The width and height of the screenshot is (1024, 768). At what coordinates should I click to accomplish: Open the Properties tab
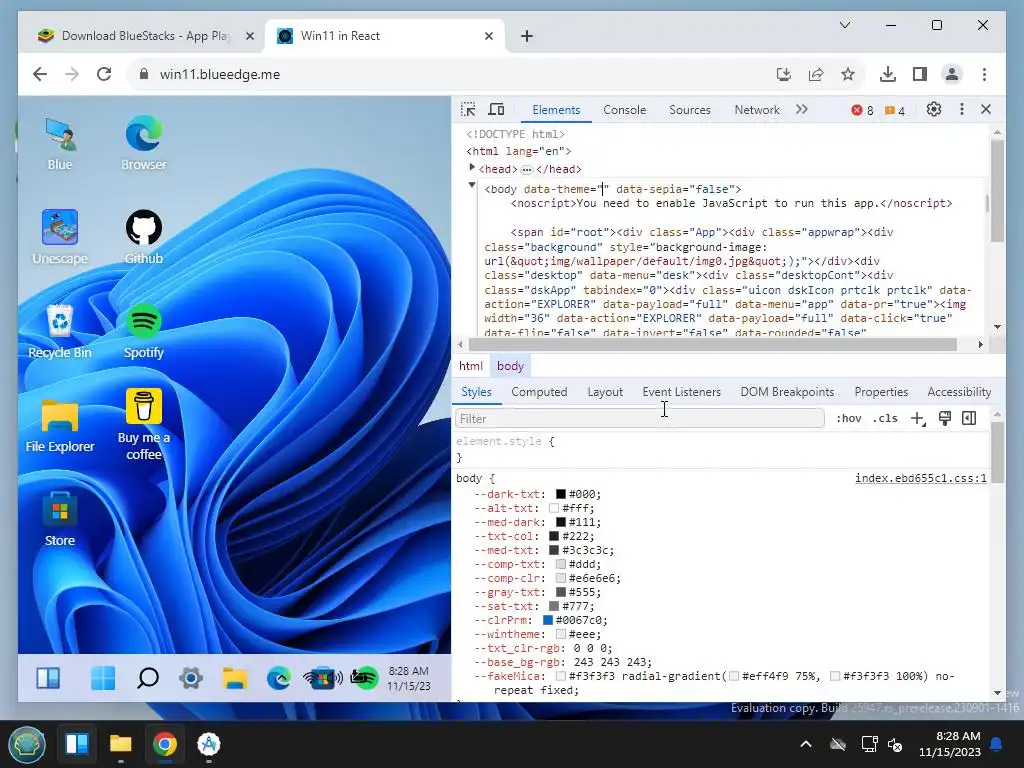pyautogui.click(x=881, y=392)
